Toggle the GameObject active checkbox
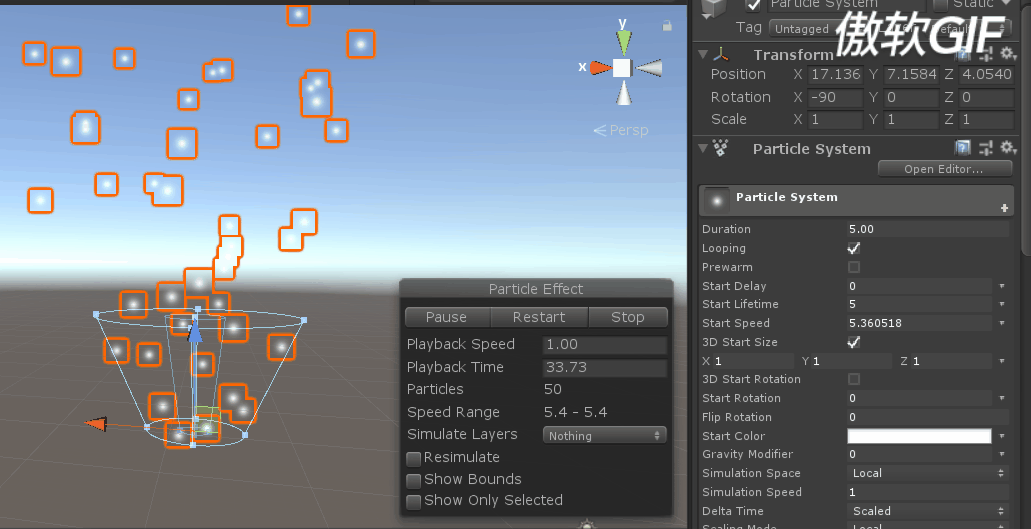Viewport: 1031px width, 529px height. tap(754, 5)
